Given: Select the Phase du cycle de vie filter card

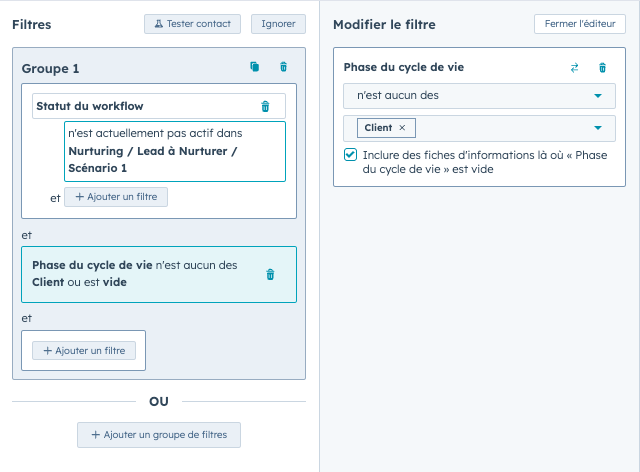Looking at the screenshot, I should click(x=159, y=274).
